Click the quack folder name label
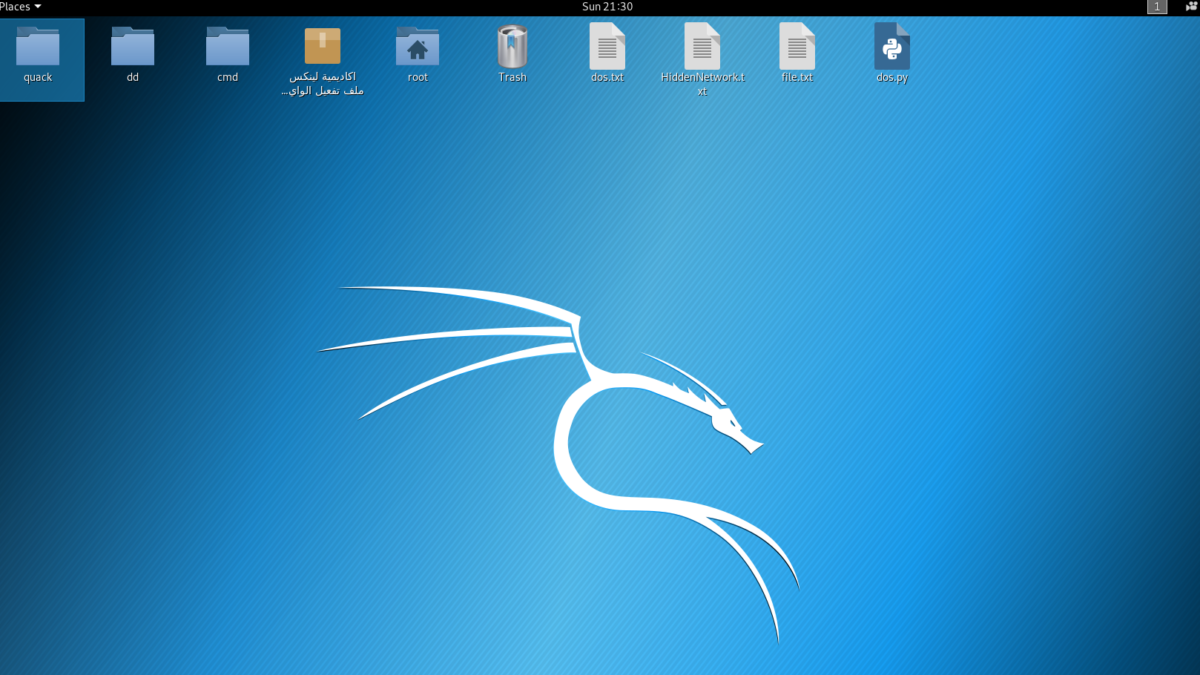The image size is (1200, 675). pos(38,78)
